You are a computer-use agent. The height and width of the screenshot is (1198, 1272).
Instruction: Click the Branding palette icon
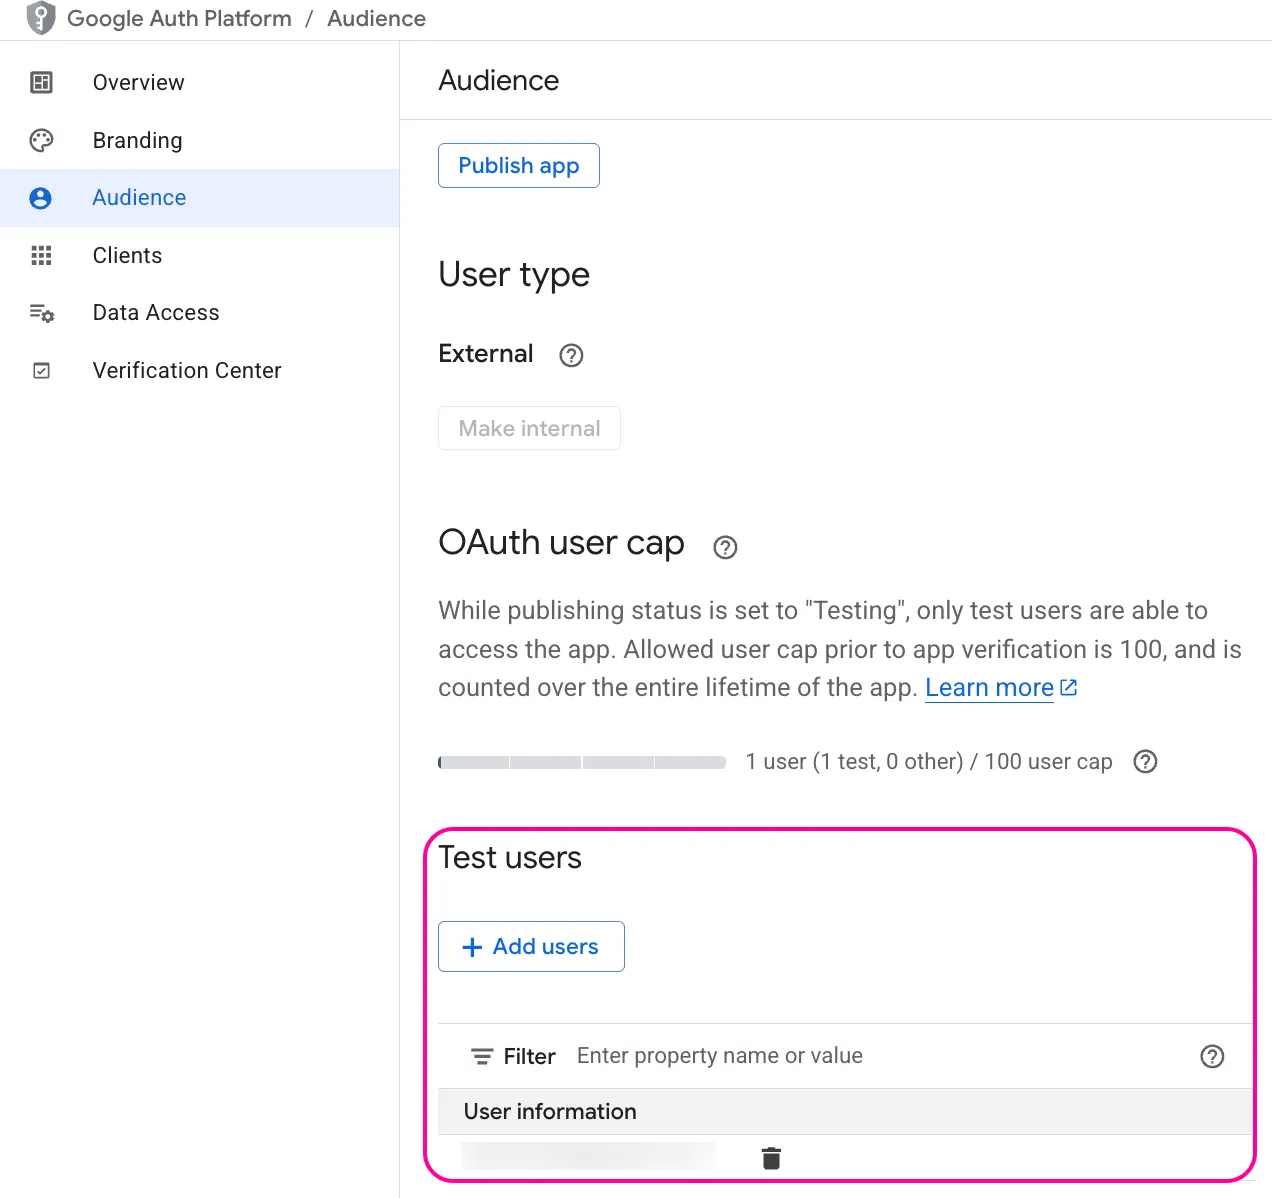pyautogui.click(x=41, y=140)
